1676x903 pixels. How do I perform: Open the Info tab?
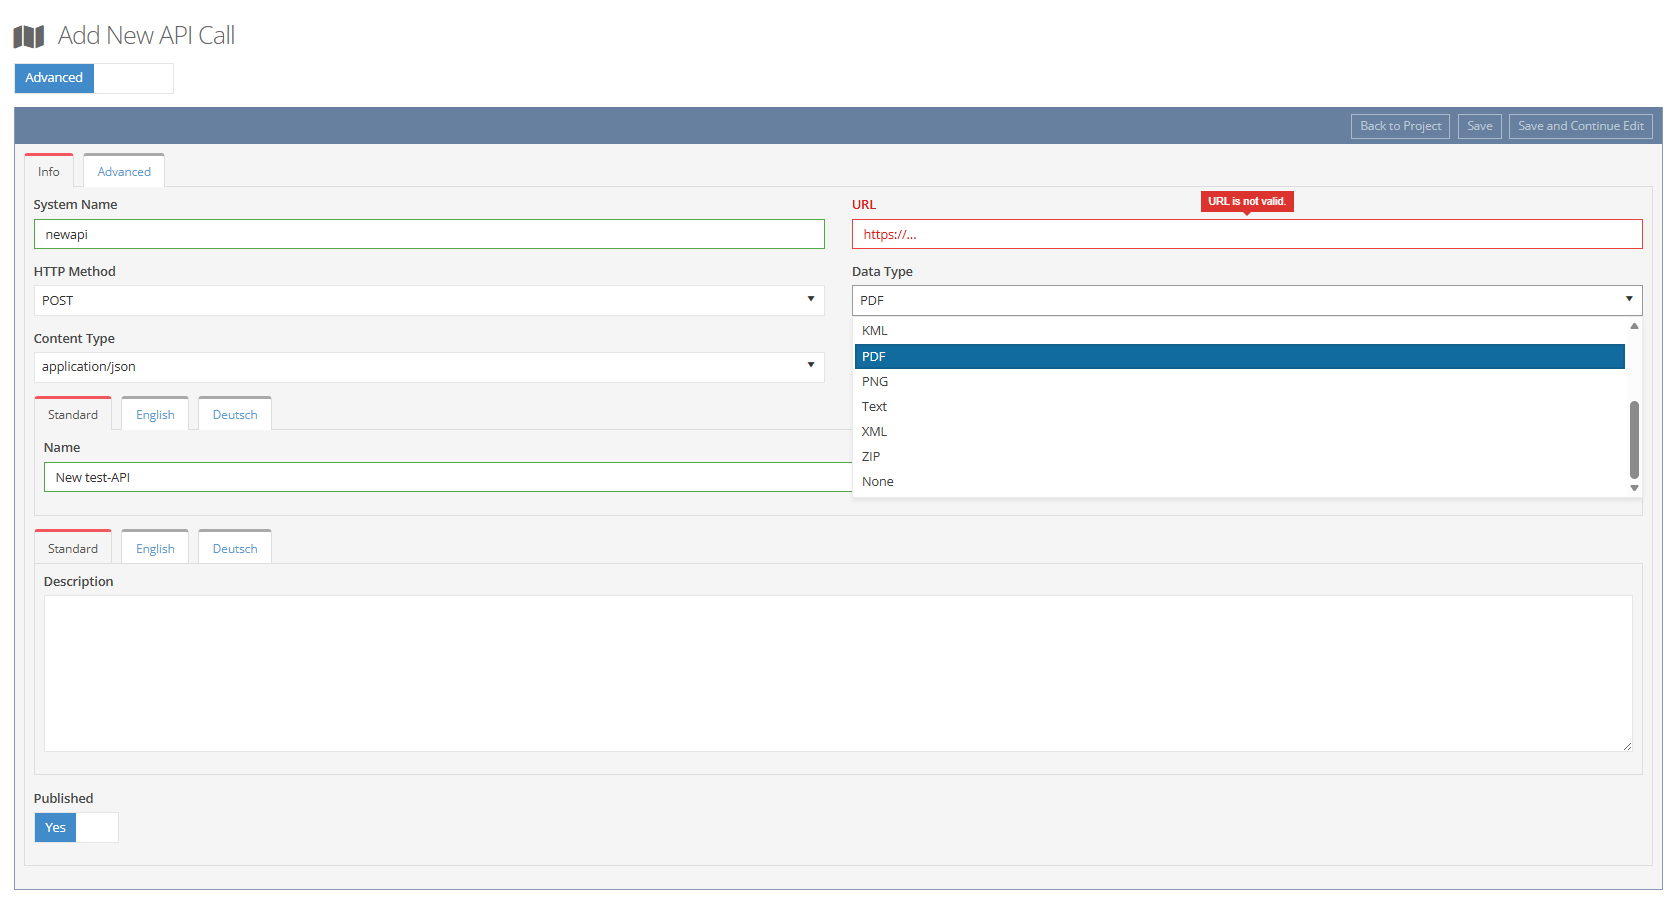[x=49, y=172]
